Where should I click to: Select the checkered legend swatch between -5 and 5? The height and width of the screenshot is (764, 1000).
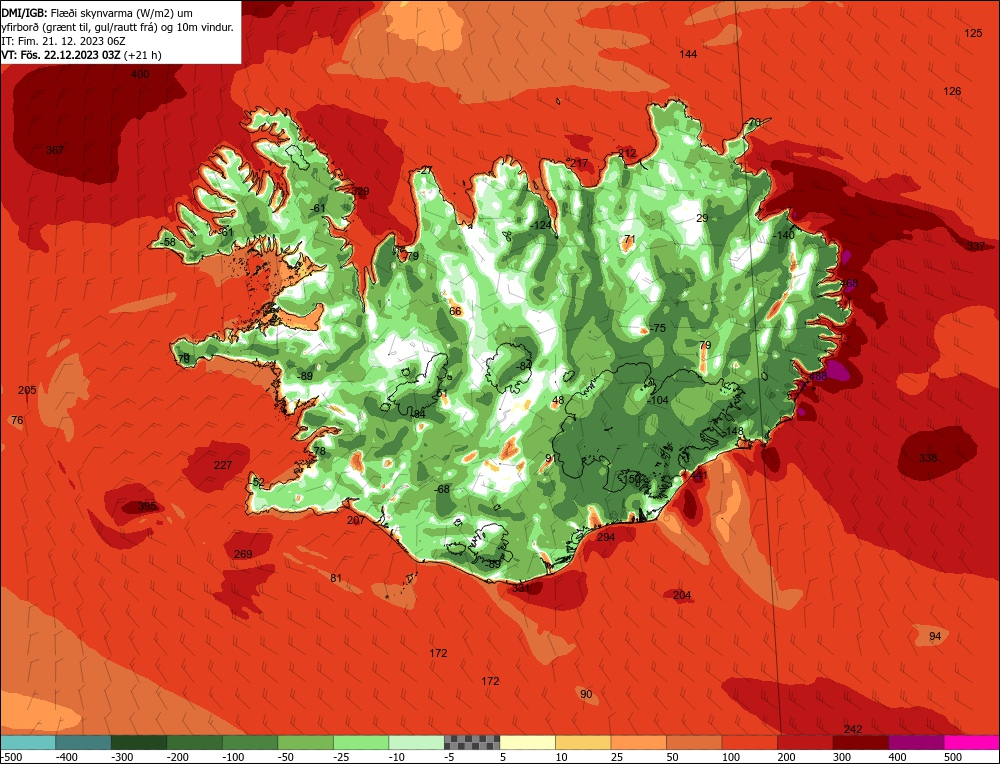coord(472,742)
